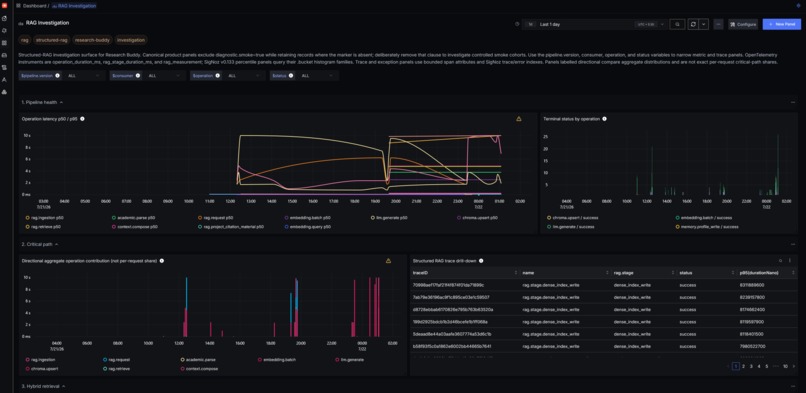Click the top-right corner icon above New Panel
This screenshot has height=393, width=806.
pyautogui.click(x=798, y=6)
